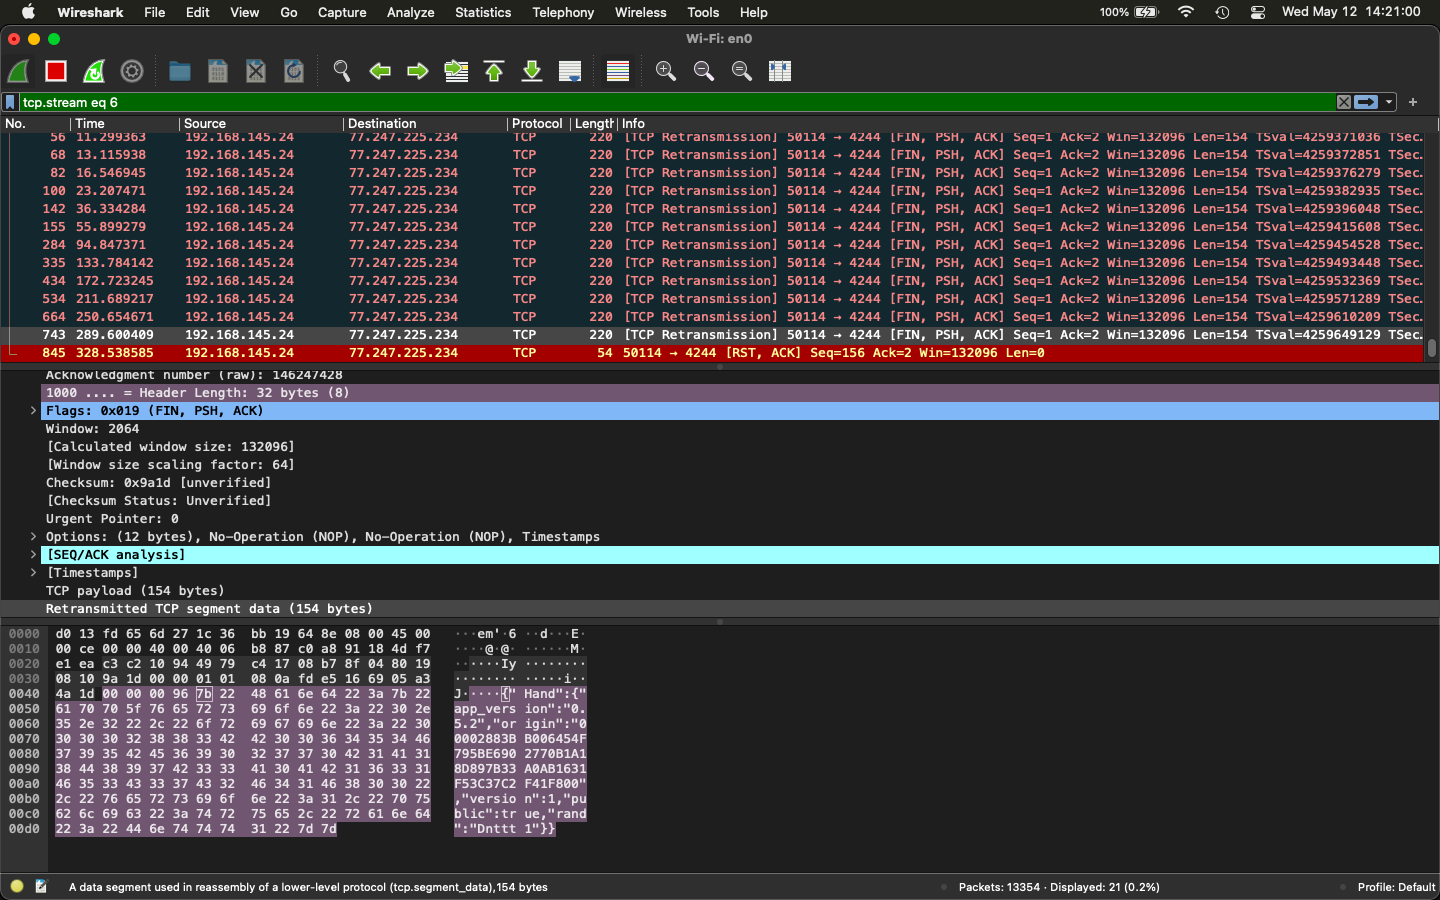The image size is (1440, 900).
Task: Open the Statistics menu
Action: point(483,12)
